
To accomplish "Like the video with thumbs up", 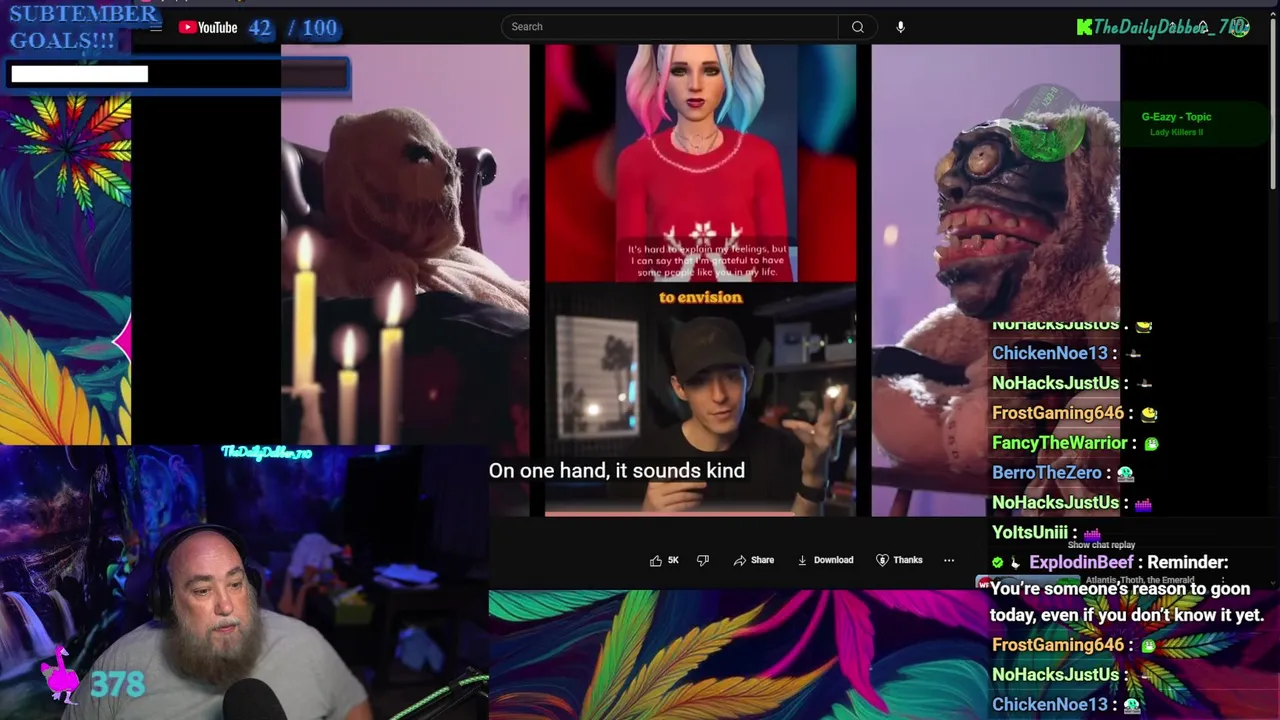I will [665, 560].
